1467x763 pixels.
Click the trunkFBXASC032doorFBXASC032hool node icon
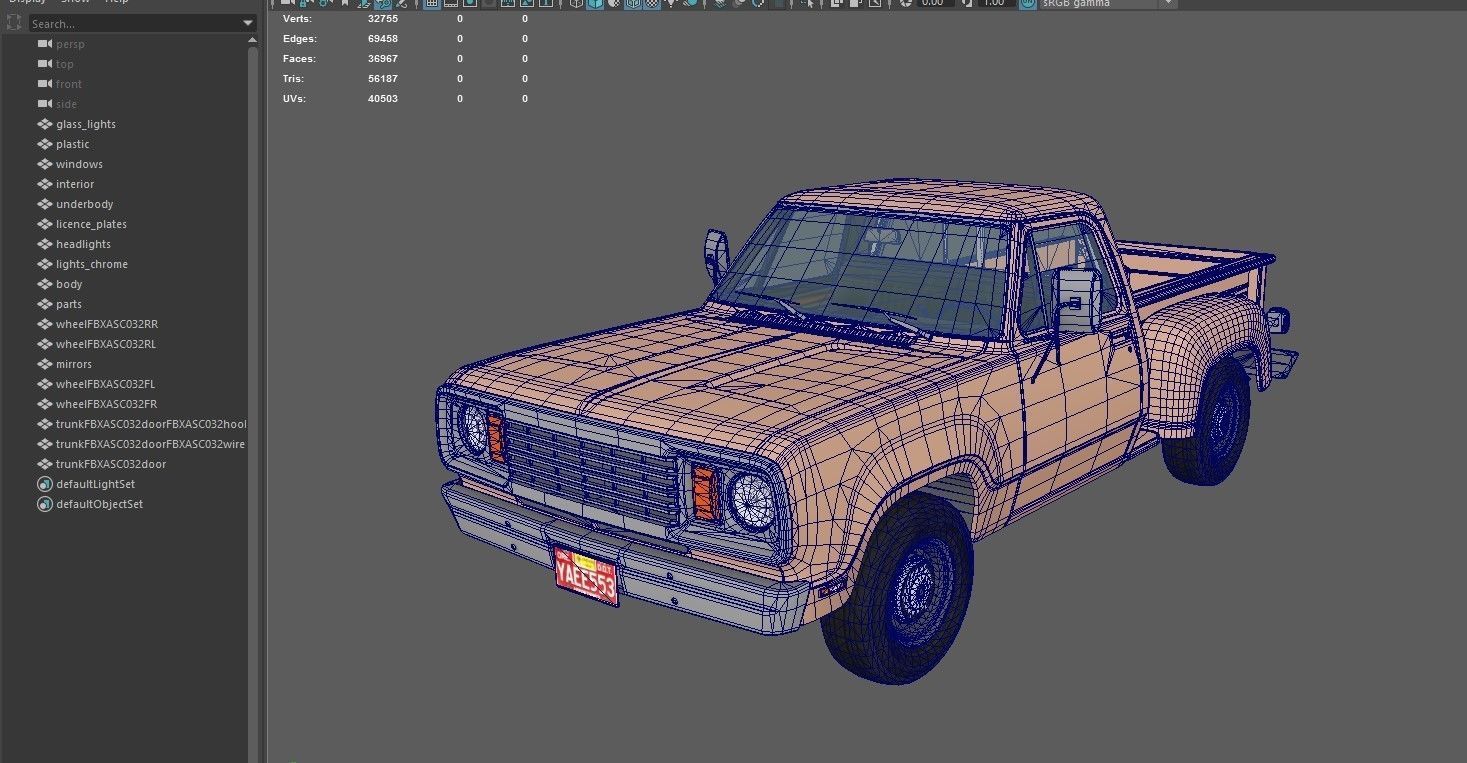[x=44, y=424]
